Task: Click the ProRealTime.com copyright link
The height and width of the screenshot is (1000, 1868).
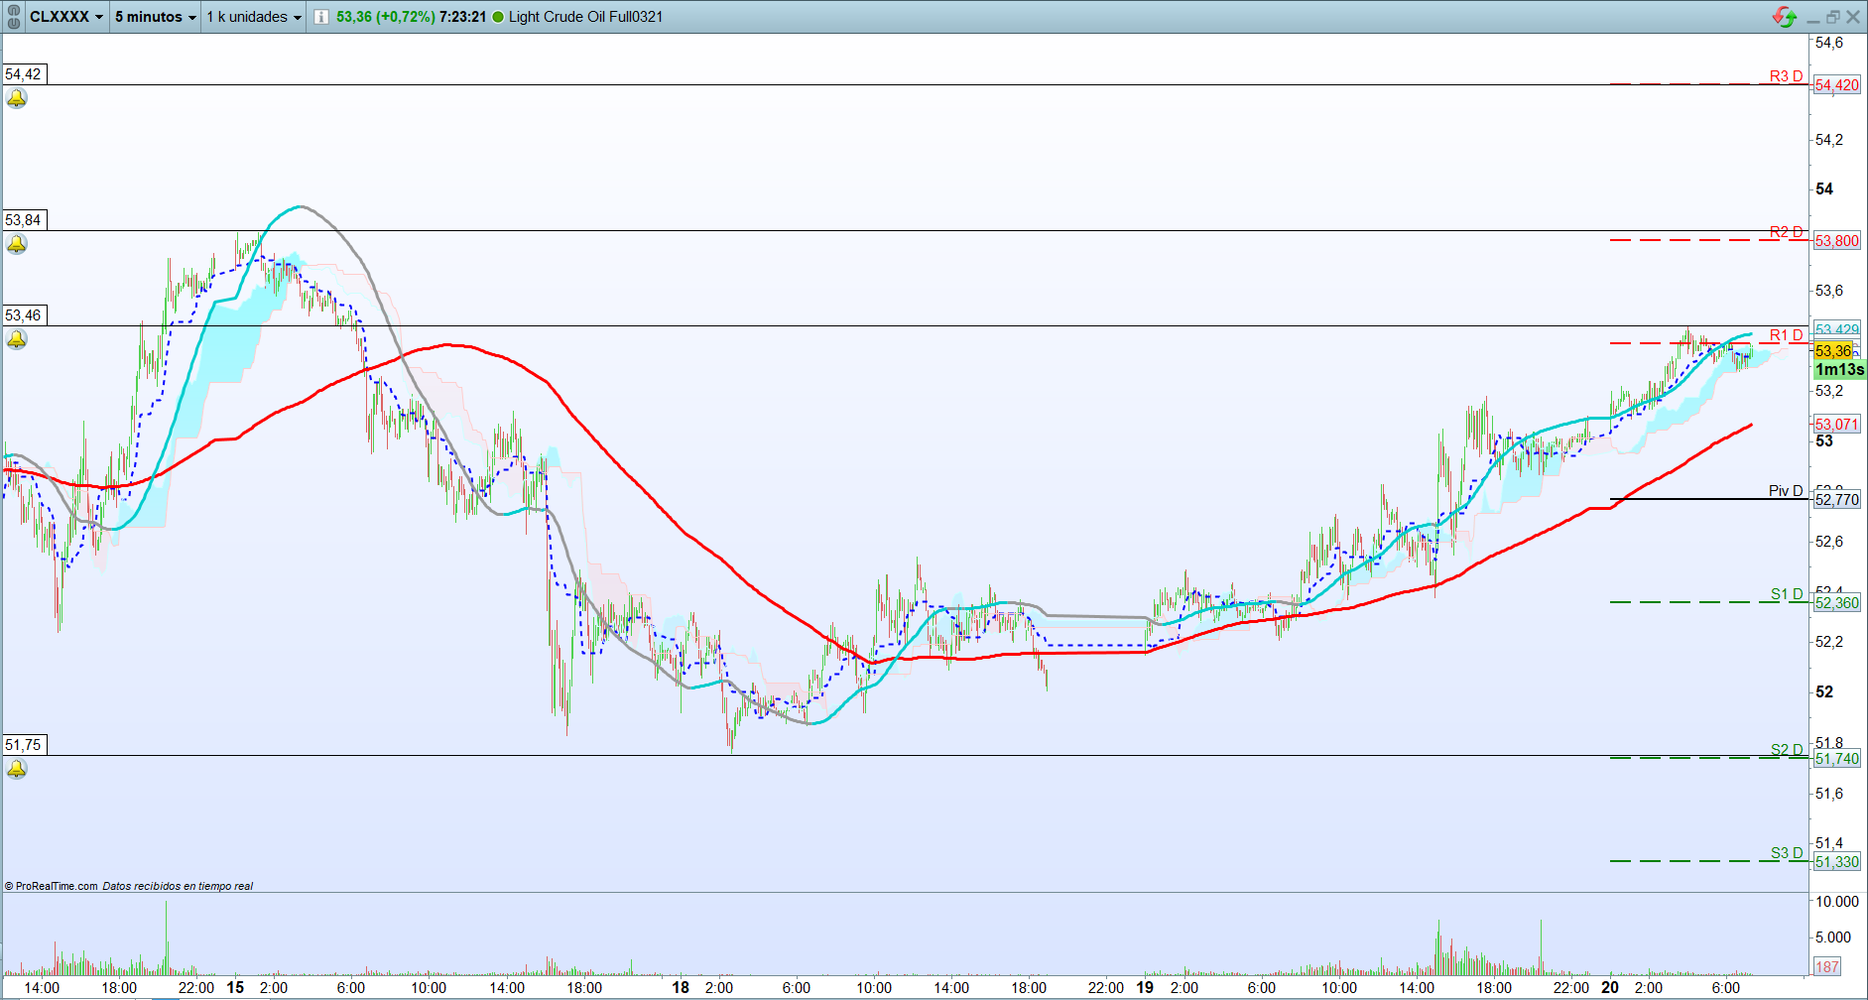Action: point(51,886)
